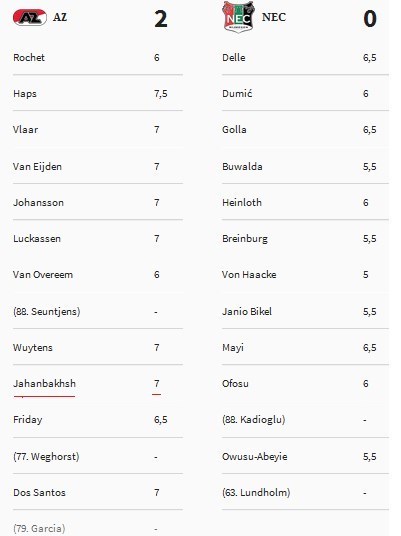
Task: Select substitute entry 88. Seuntjens
Action: [46, 311]
